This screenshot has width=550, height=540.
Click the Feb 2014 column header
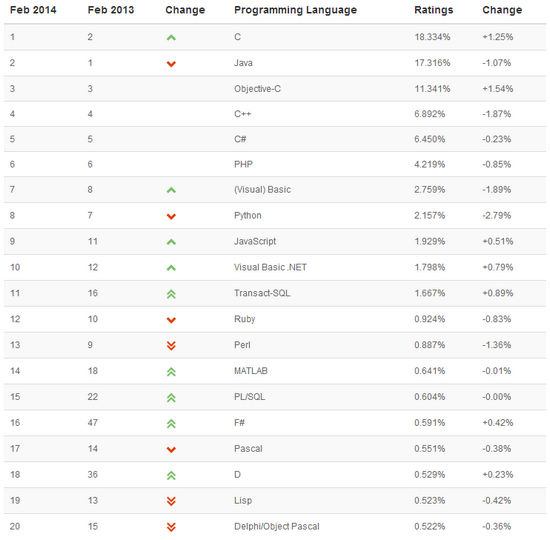[33, 10]
